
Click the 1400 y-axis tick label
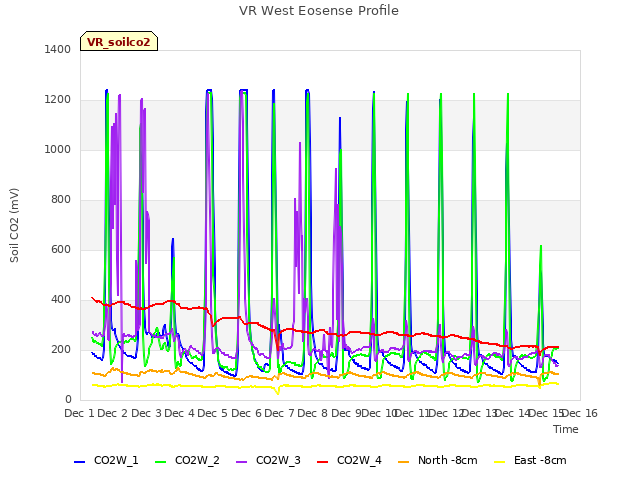[58, 49]
